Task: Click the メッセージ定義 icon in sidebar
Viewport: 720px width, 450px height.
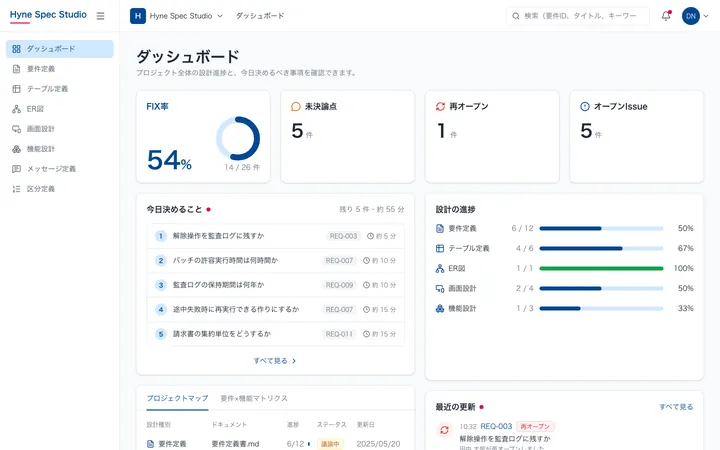Action: 17,169
